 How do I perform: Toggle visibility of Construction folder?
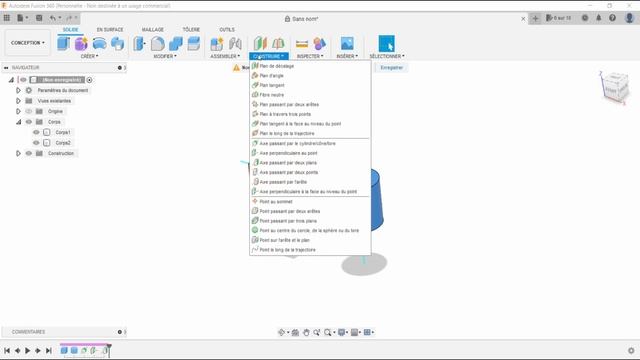point(29,153)
